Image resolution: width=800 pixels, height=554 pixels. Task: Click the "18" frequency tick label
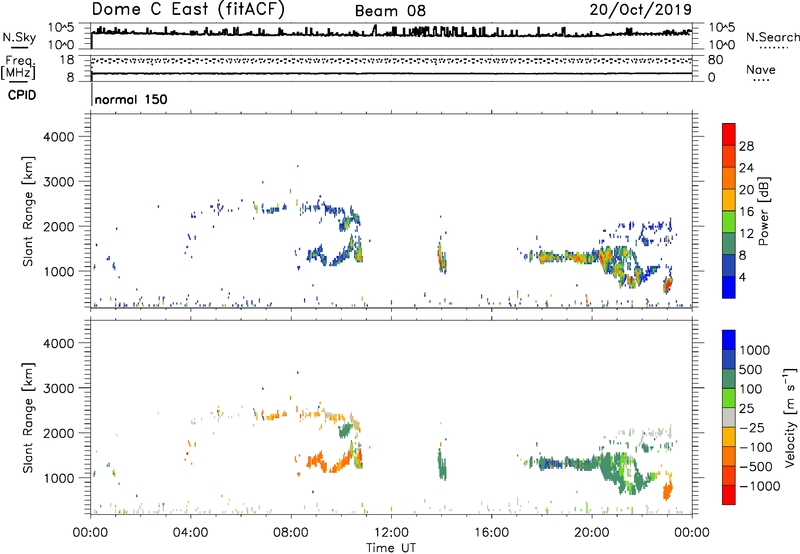[66, 60]
